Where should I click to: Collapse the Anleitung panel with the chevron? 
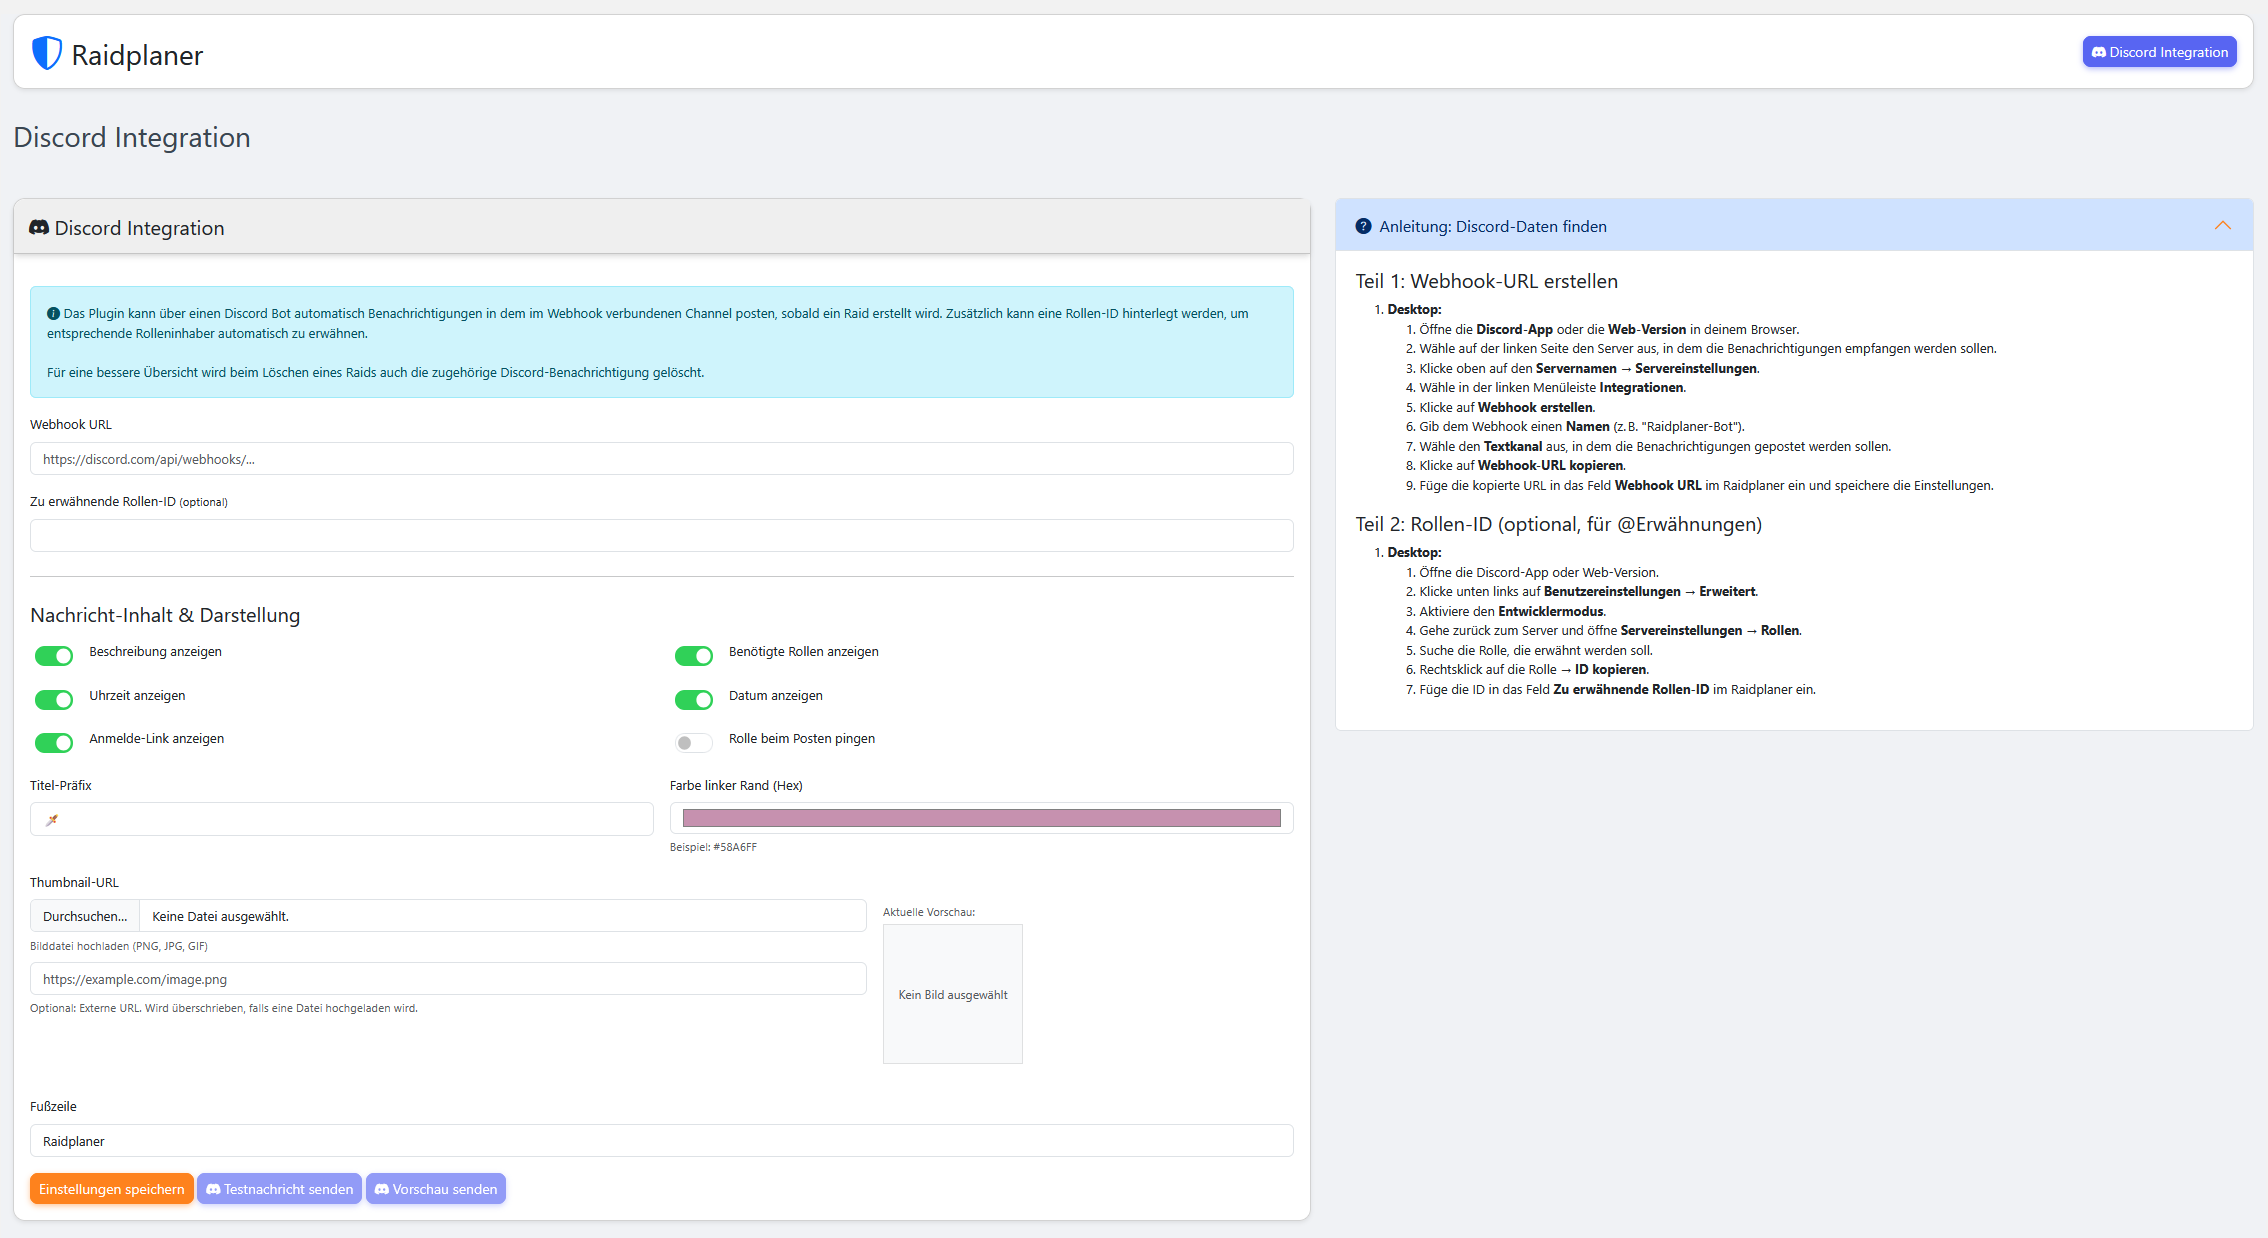pyautogui.click(x=2223, y=225)
